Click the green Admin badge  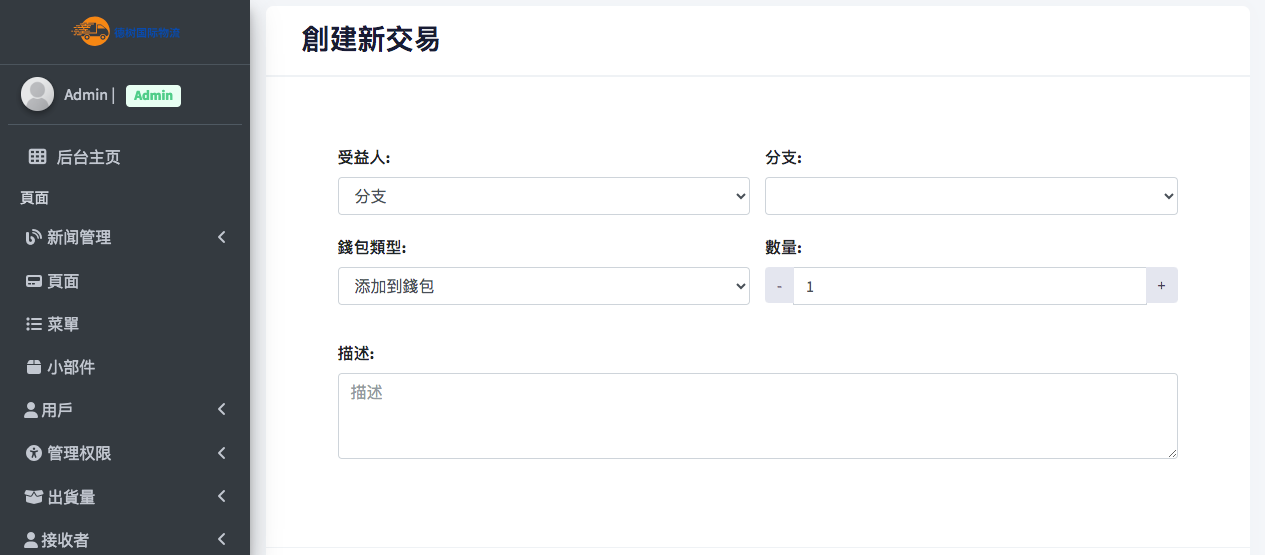(x=153, y=95)
